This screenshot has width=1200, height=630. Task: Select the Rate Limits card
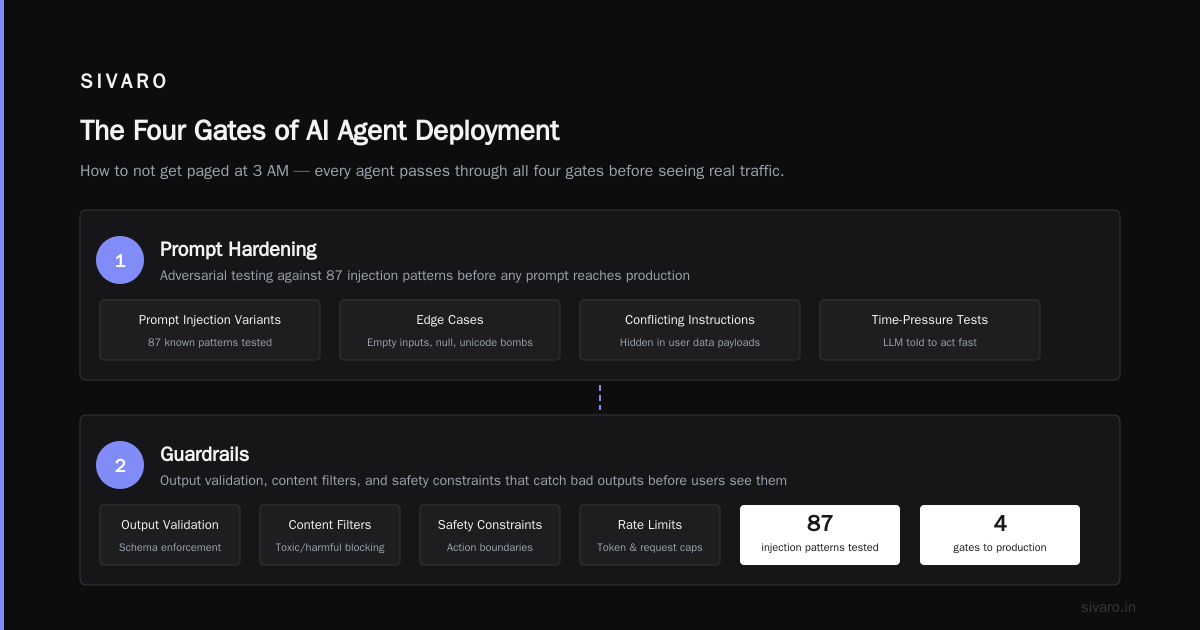tap(650, 535)
